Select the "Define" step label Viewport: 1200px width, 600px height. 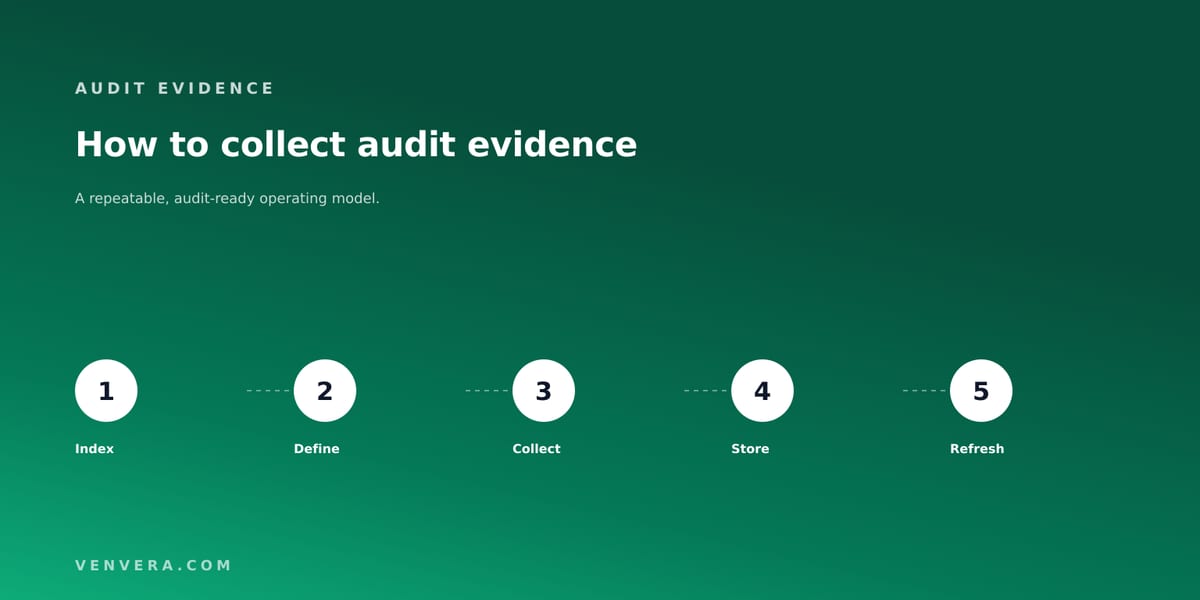317,449
